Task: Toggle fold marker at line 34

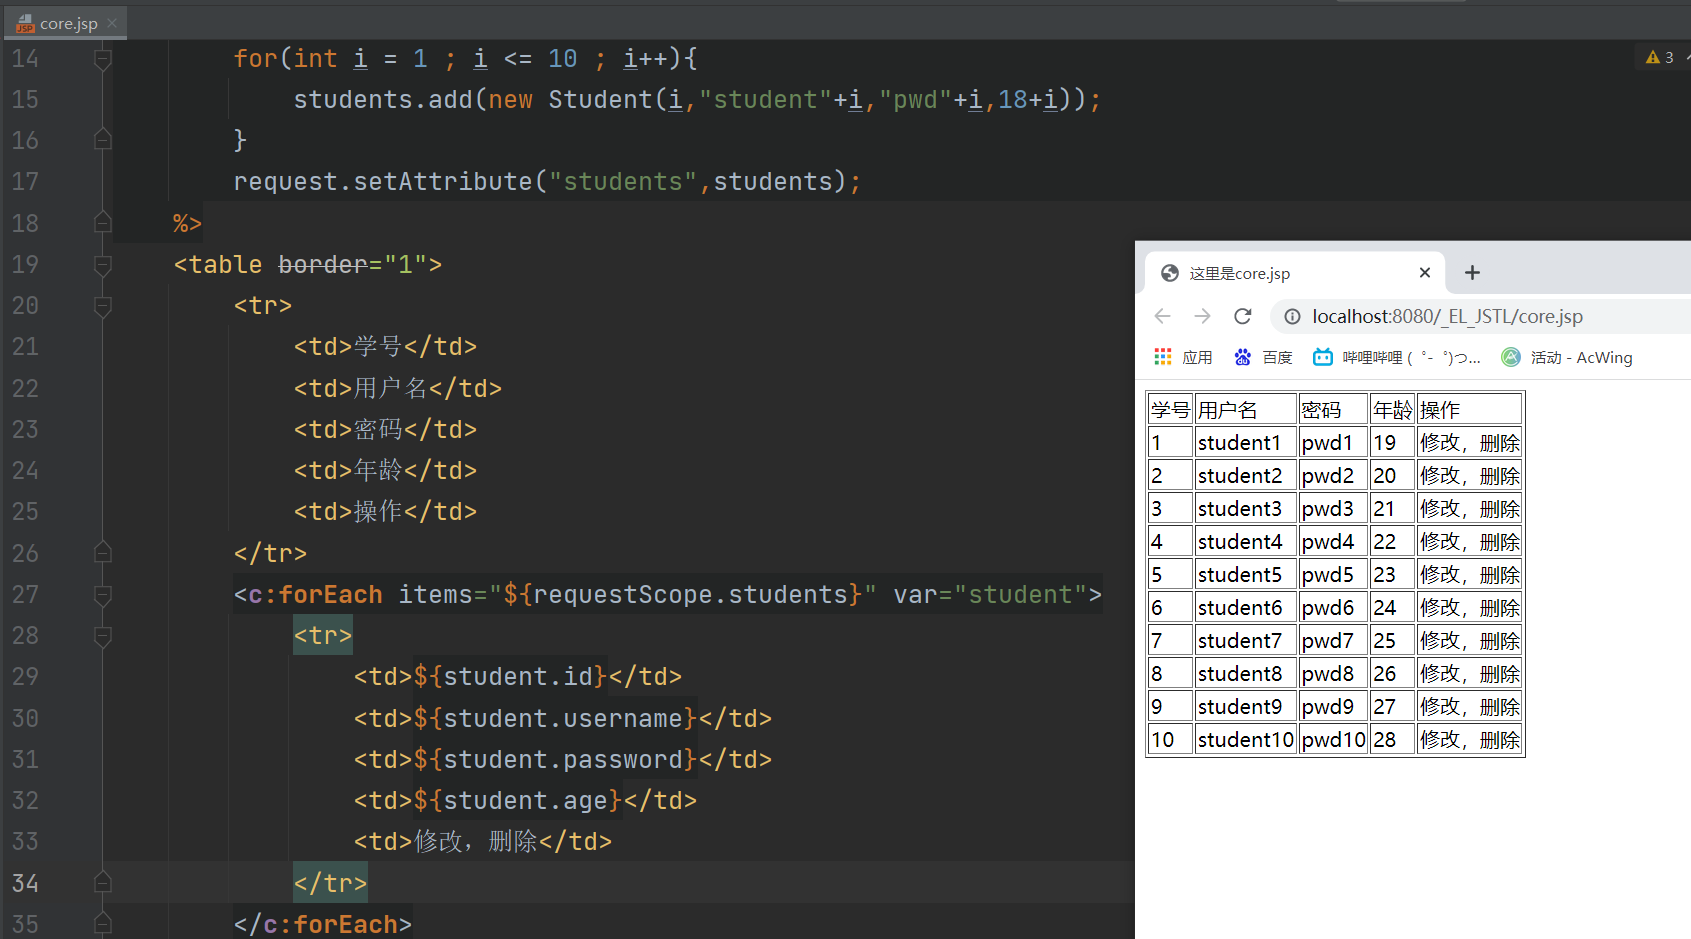Action: point(102,883)
